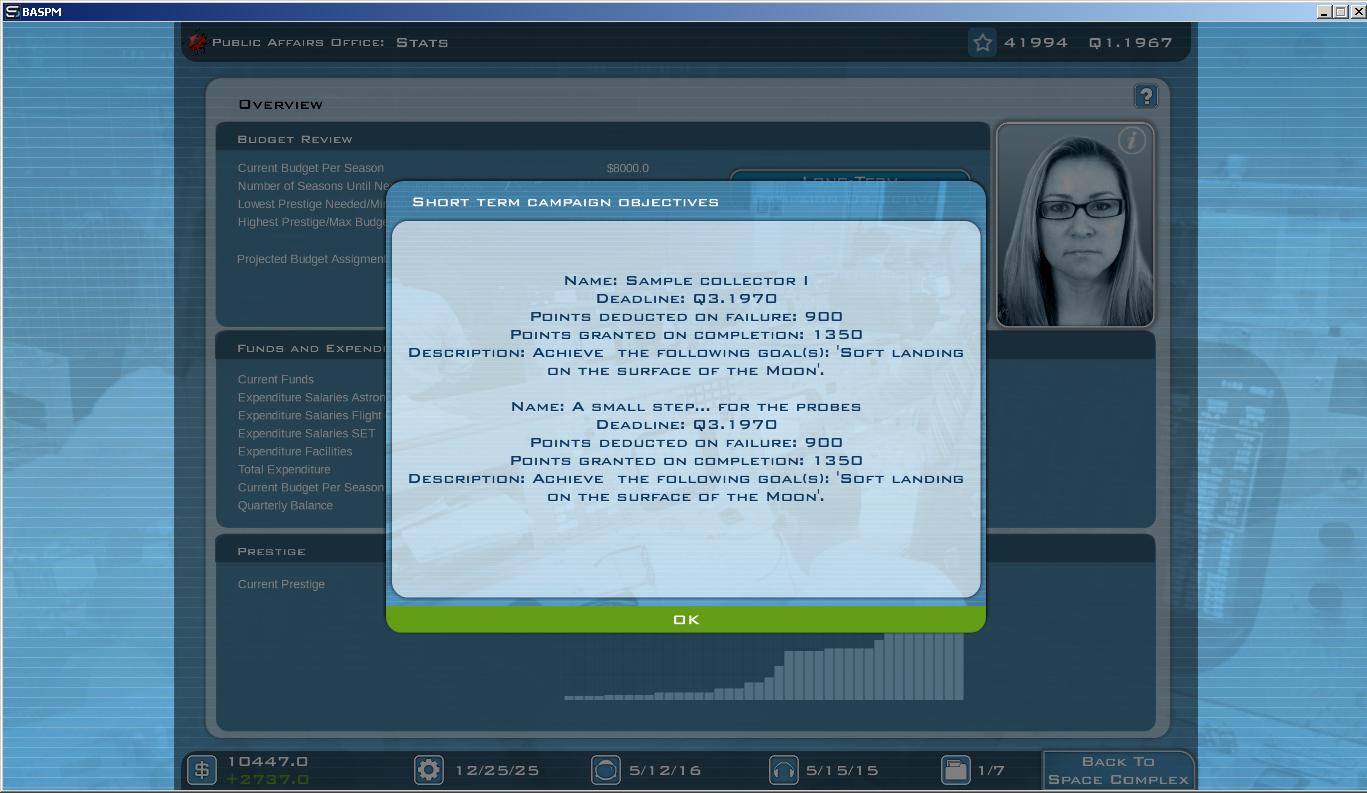Click the astronaut helmet icon
1367x793 pixels.
pos(606,770)
